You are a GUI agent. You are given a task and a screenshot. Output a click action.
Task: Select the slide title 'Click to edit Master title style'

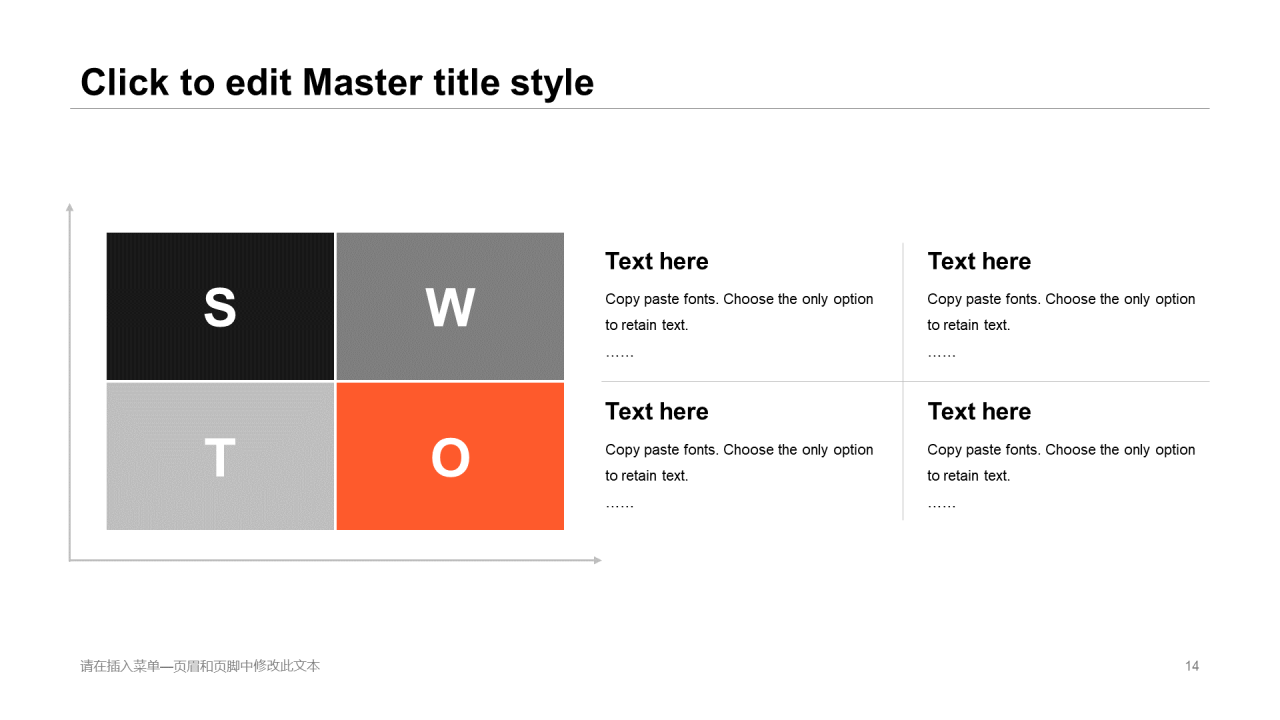point(337,82)
